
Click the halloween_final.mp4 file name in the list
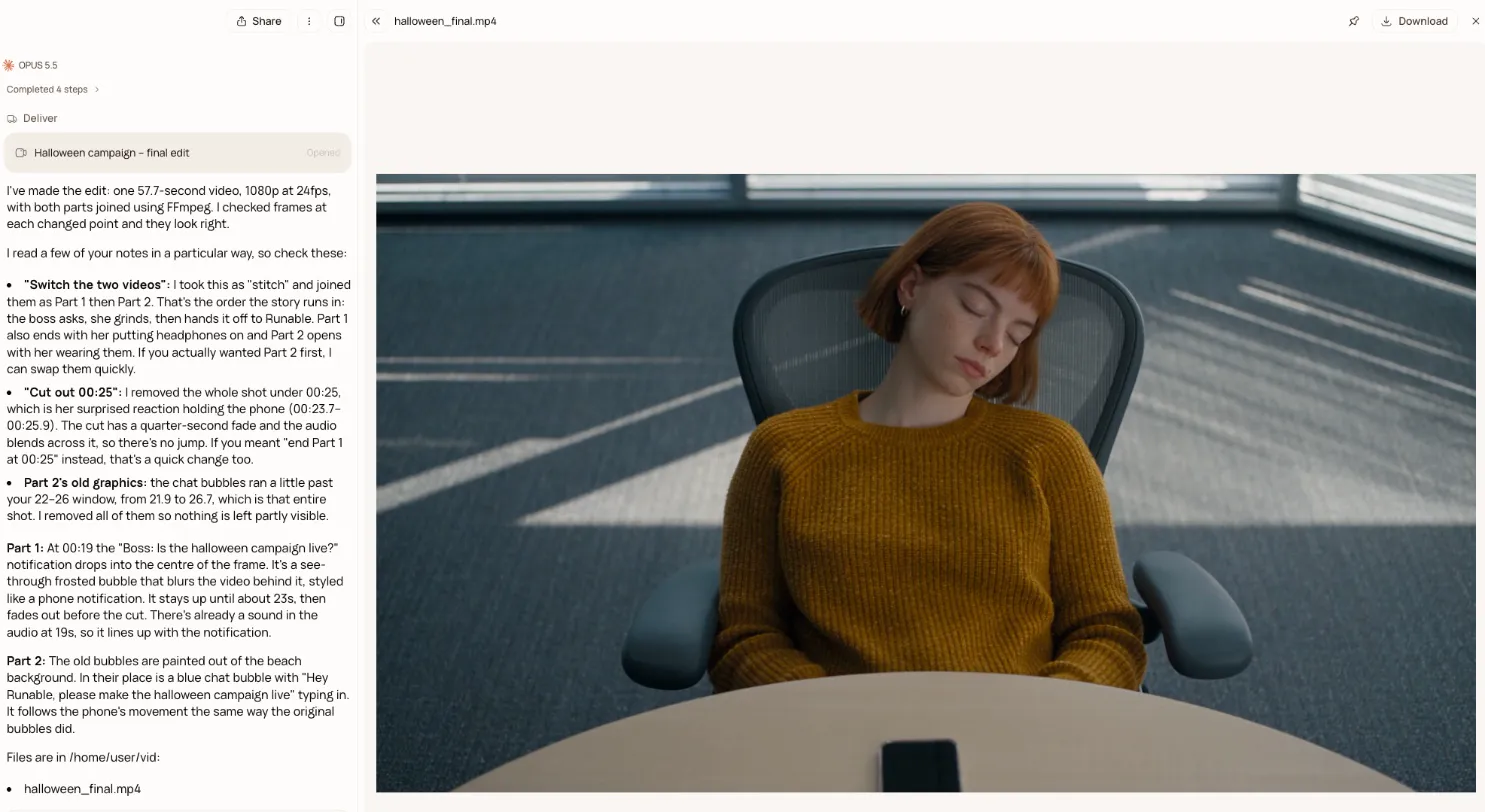[x=82, y=789]
